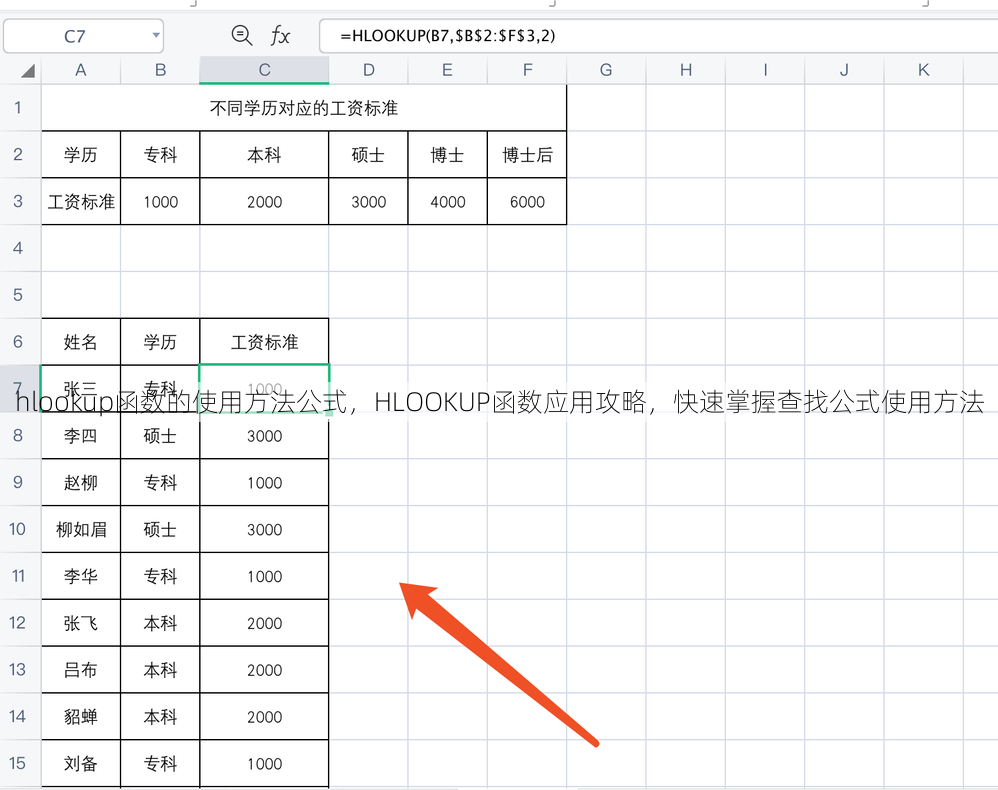Select column B header
Image resolution: width=998 pixels, height=790 pixels.
click(x=160, y=70)
